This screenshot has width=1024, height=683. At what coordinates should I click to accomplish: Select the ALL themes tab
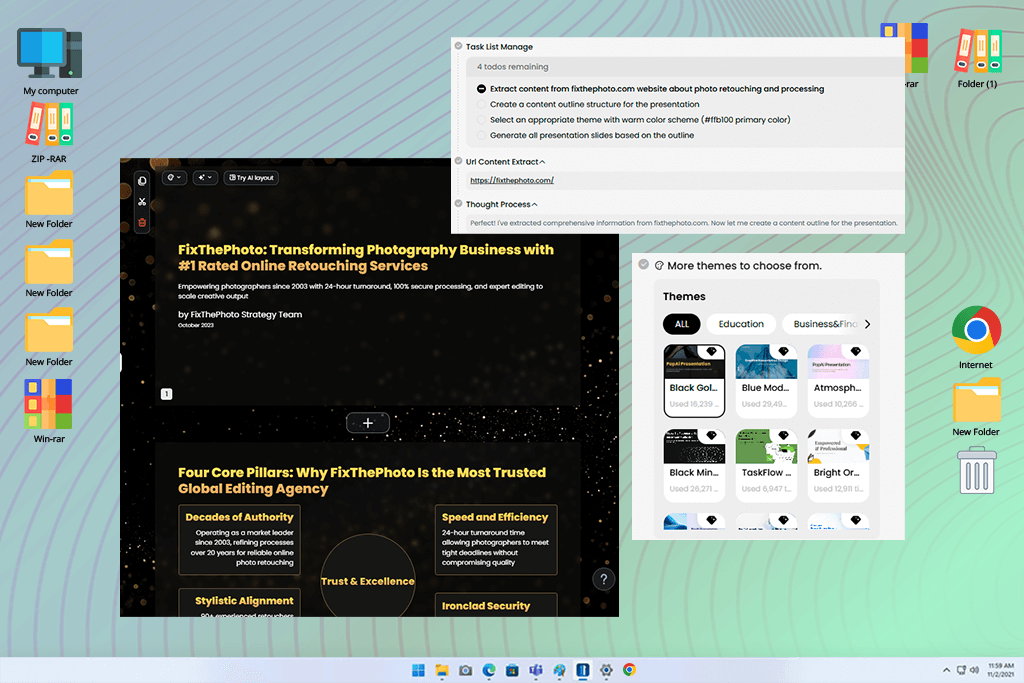pyautogui.click(x=682, y=324)
